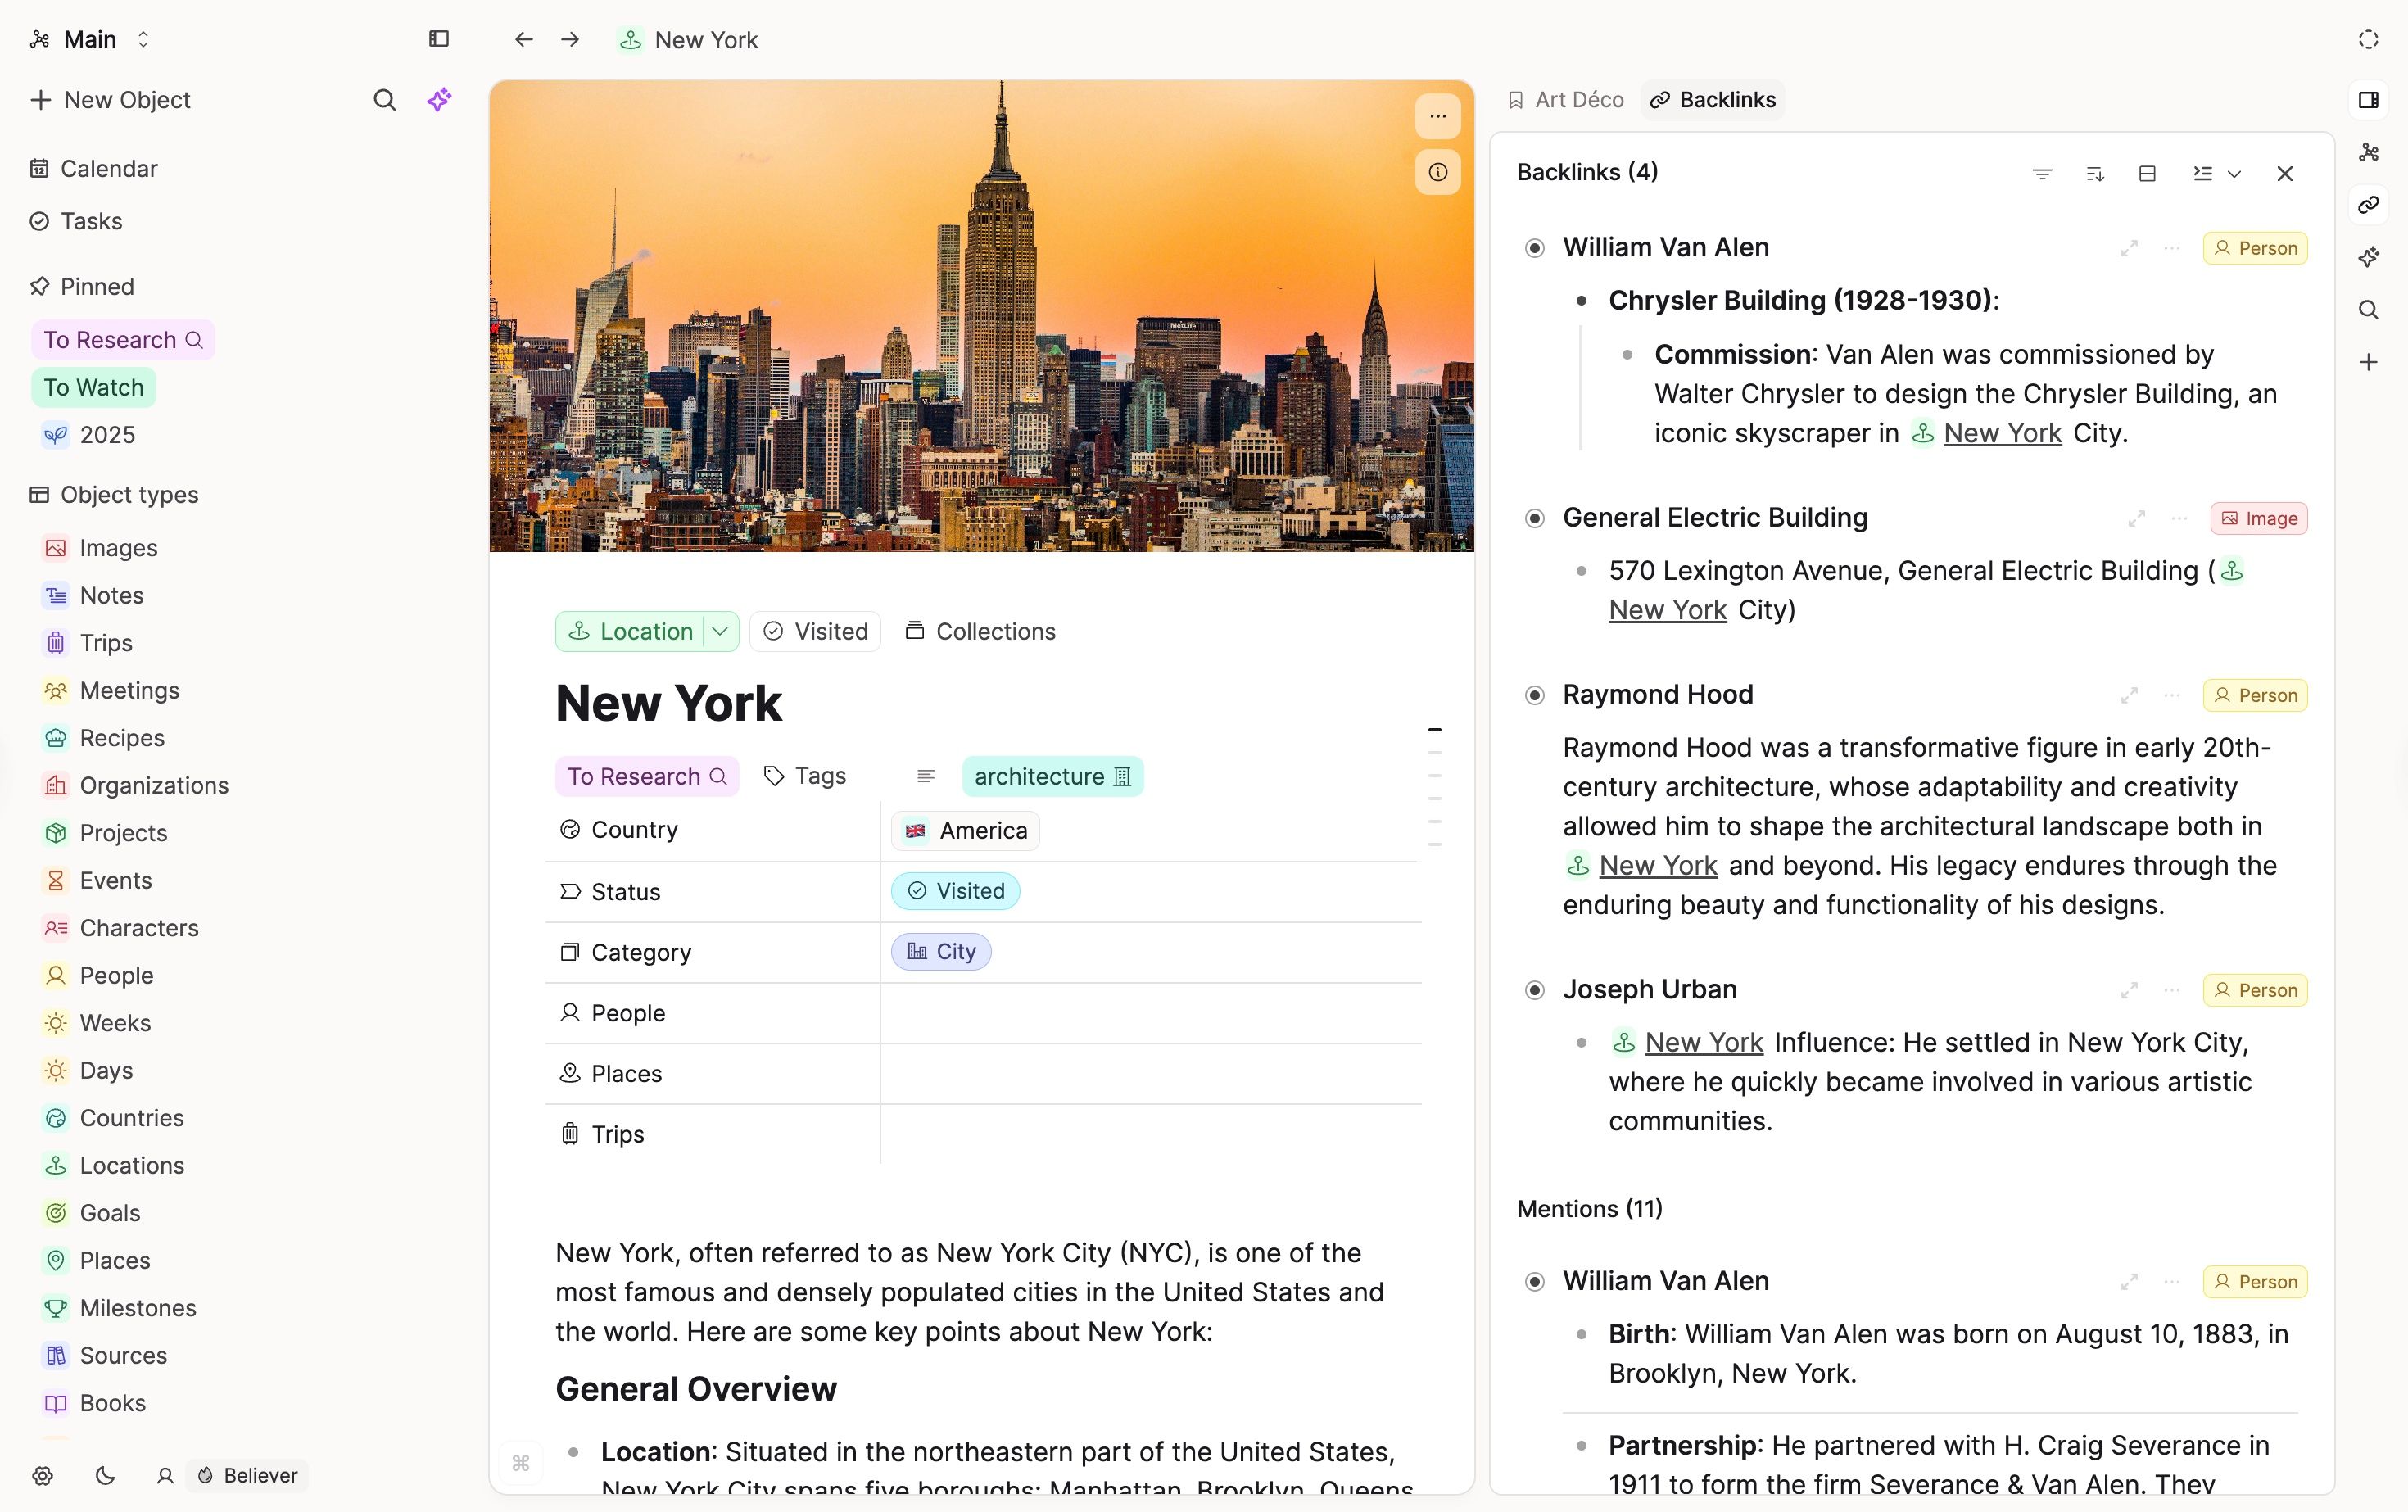Click the architecture tag chip
This screenshot has width=2408, height=1512.
(x=1052, y=776)
